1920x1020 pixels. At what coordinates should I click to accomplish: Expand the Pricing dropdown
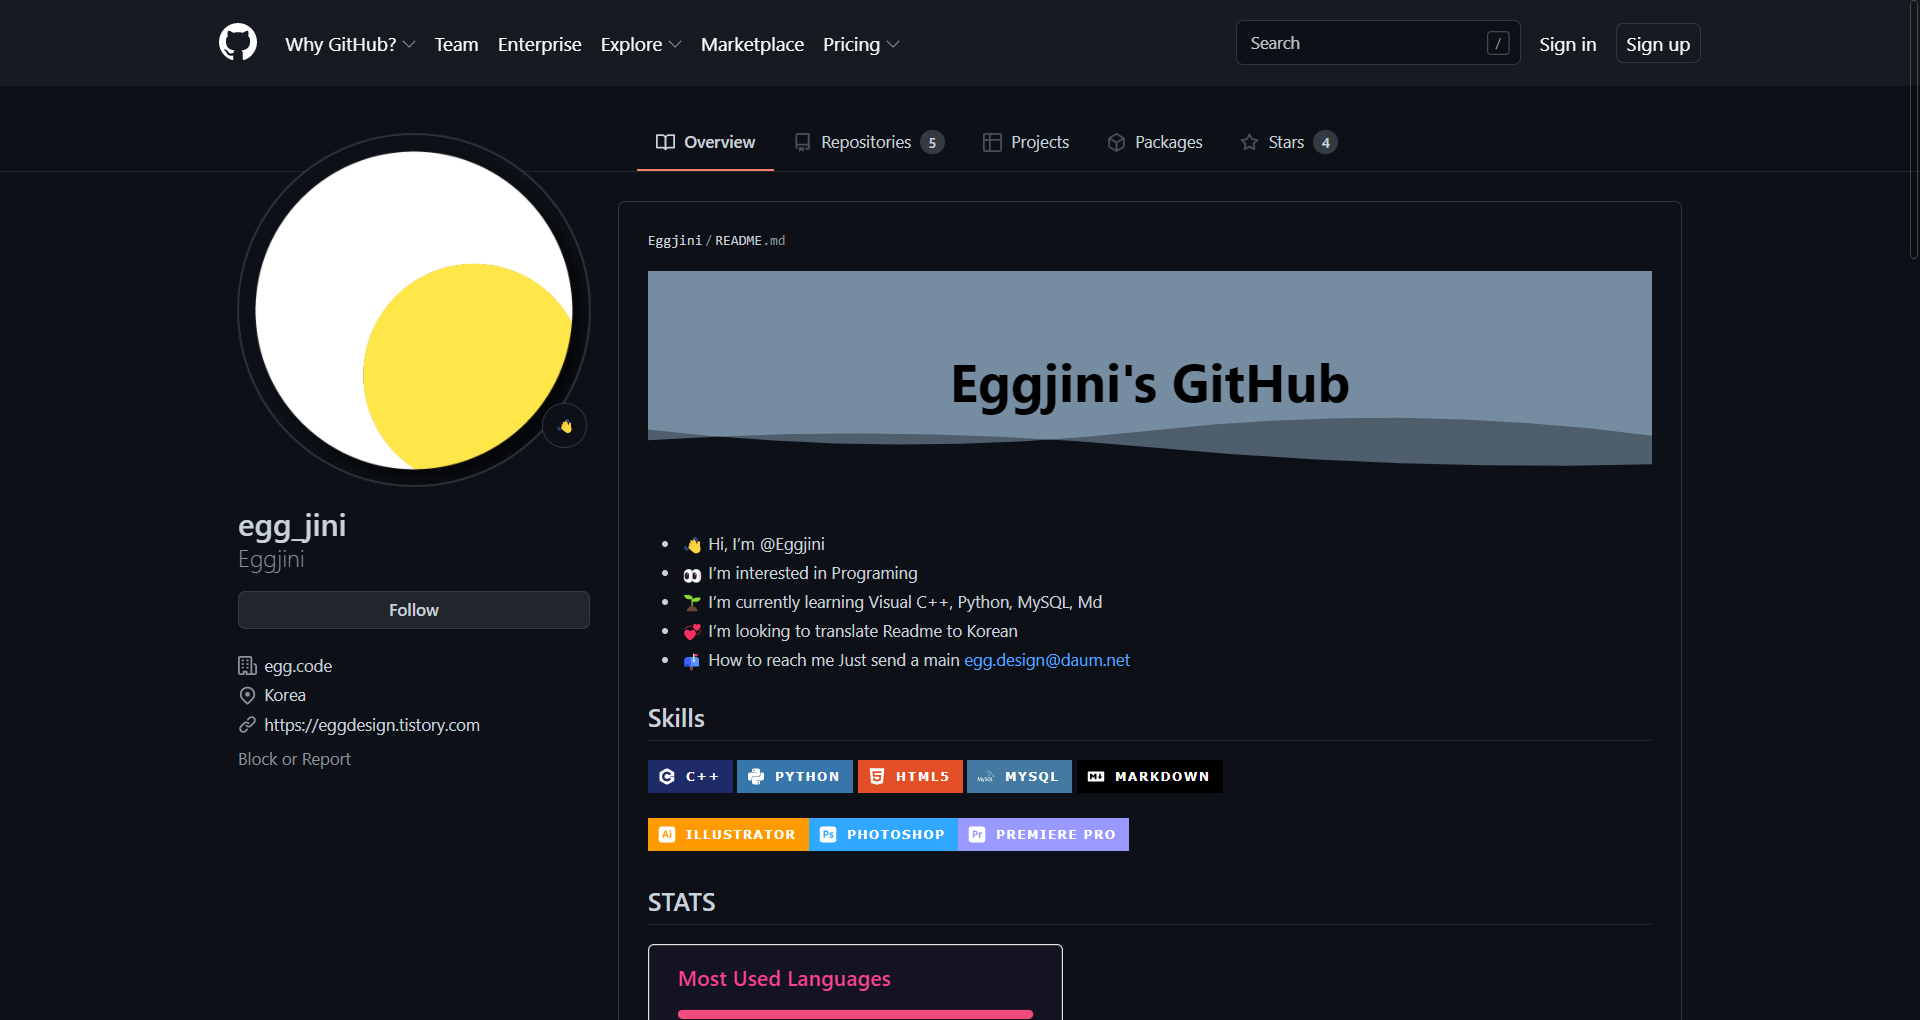[861, 44]
